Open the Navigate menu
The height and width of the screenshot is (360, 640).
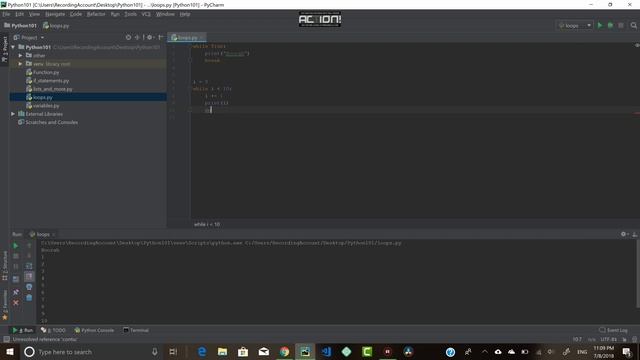(x=55, y=14)
